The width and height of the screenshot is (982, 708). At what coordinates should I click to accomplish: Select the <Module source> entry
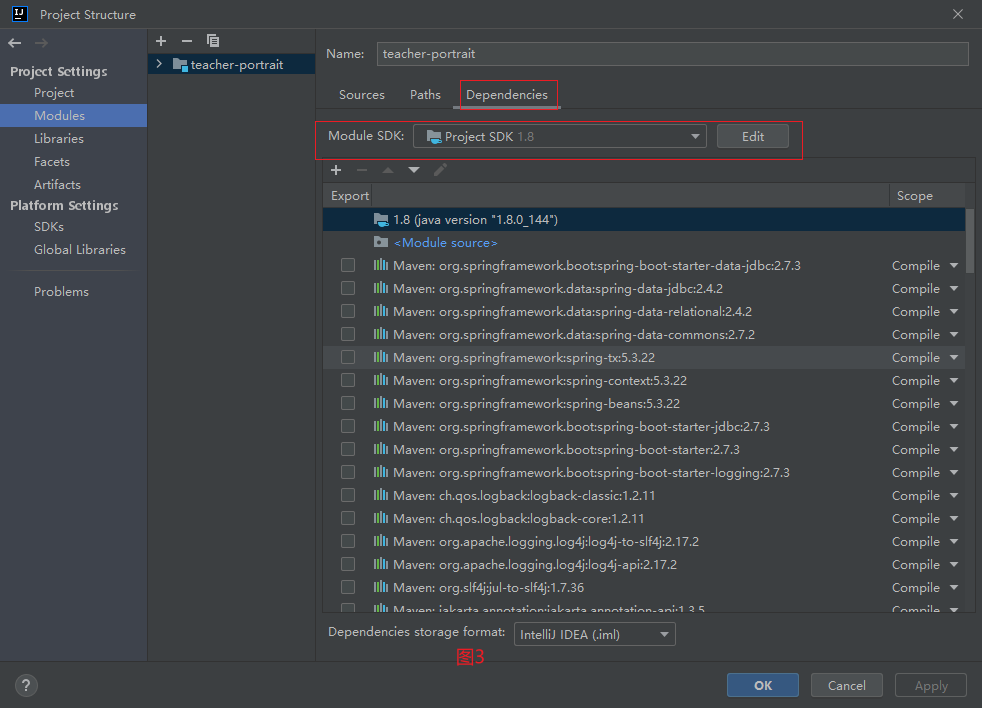(x=446, y=242)
